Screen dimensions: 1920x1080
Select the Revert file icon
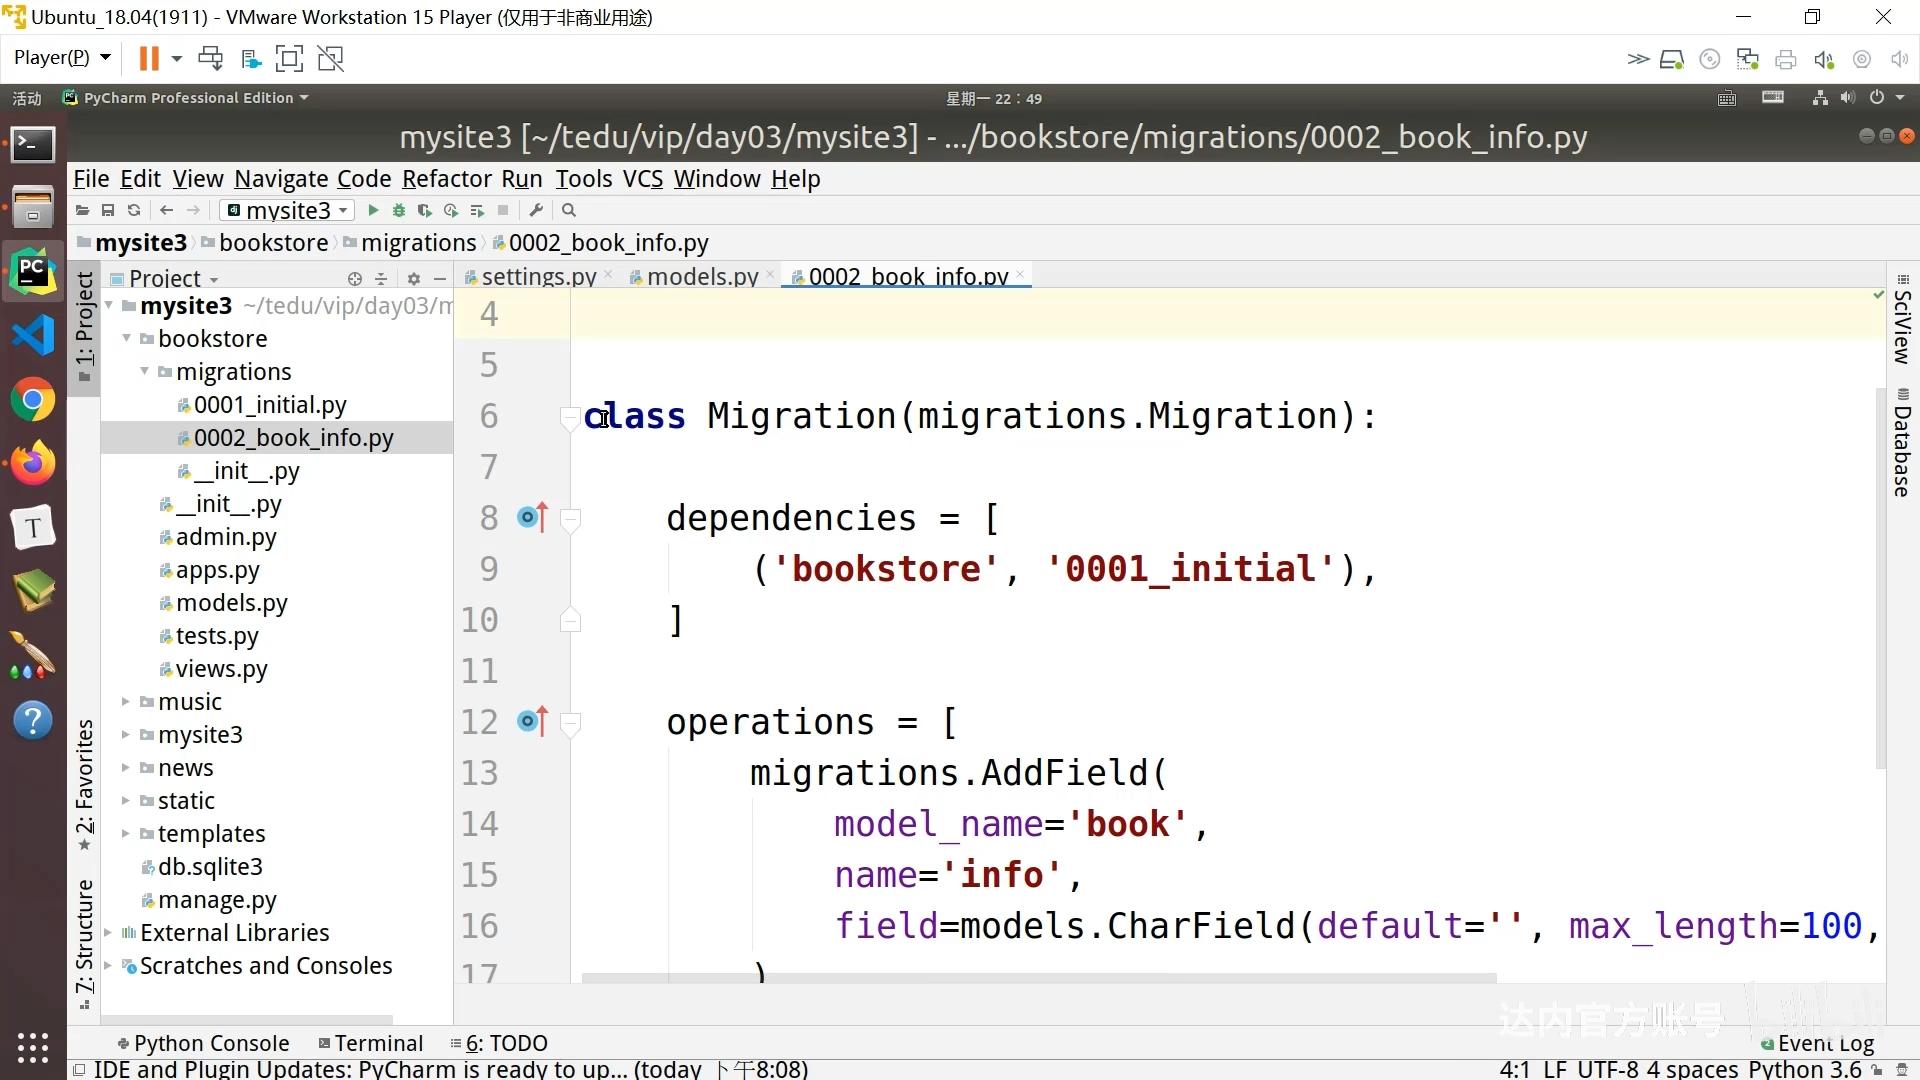tap(132, 210)
